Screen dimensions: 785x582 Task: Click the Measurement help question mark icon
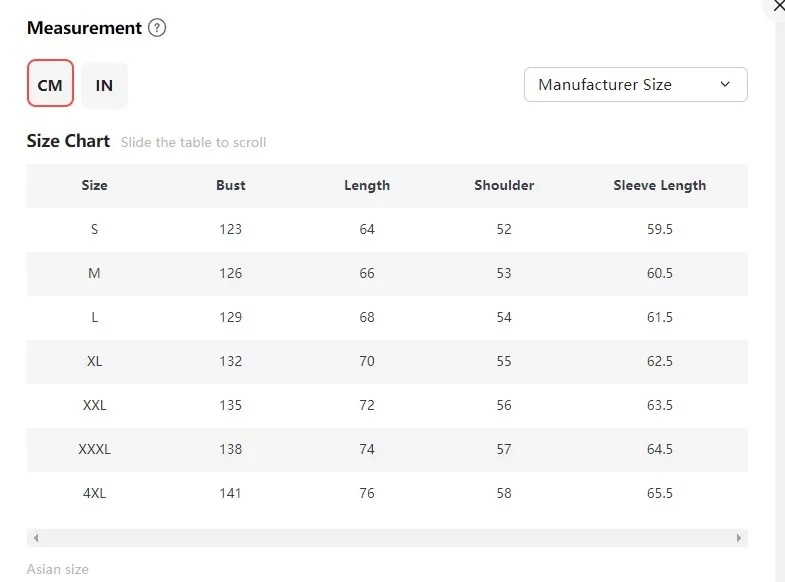tap(157, 28)
